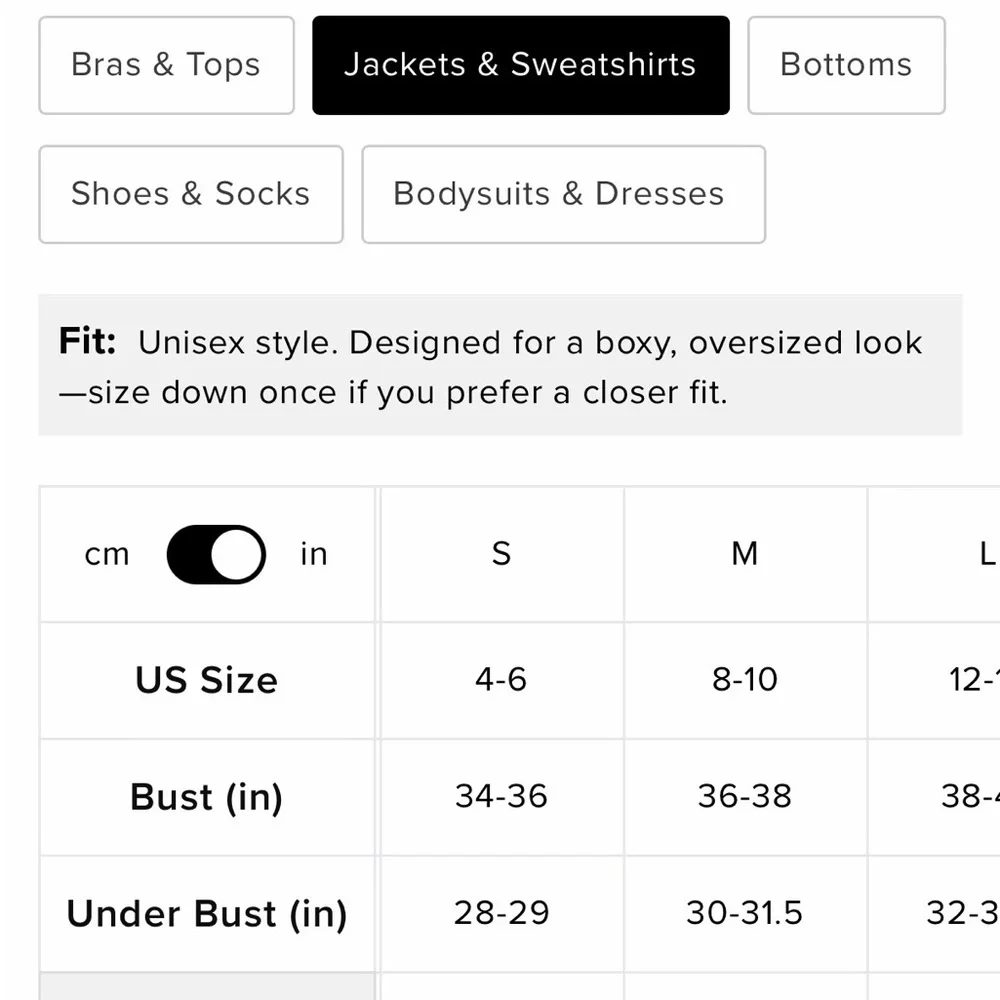Open the Shoes & Socks tab
Screen dimensions: 1000x1000
point(190,194)
